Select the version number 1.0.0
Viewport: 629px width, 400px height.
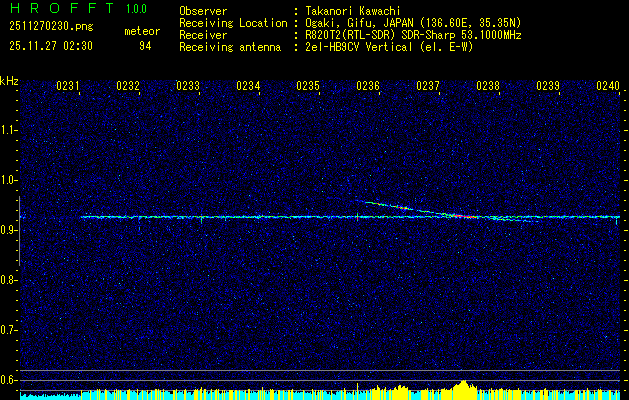pyautogui.click(x=136, y=8)
